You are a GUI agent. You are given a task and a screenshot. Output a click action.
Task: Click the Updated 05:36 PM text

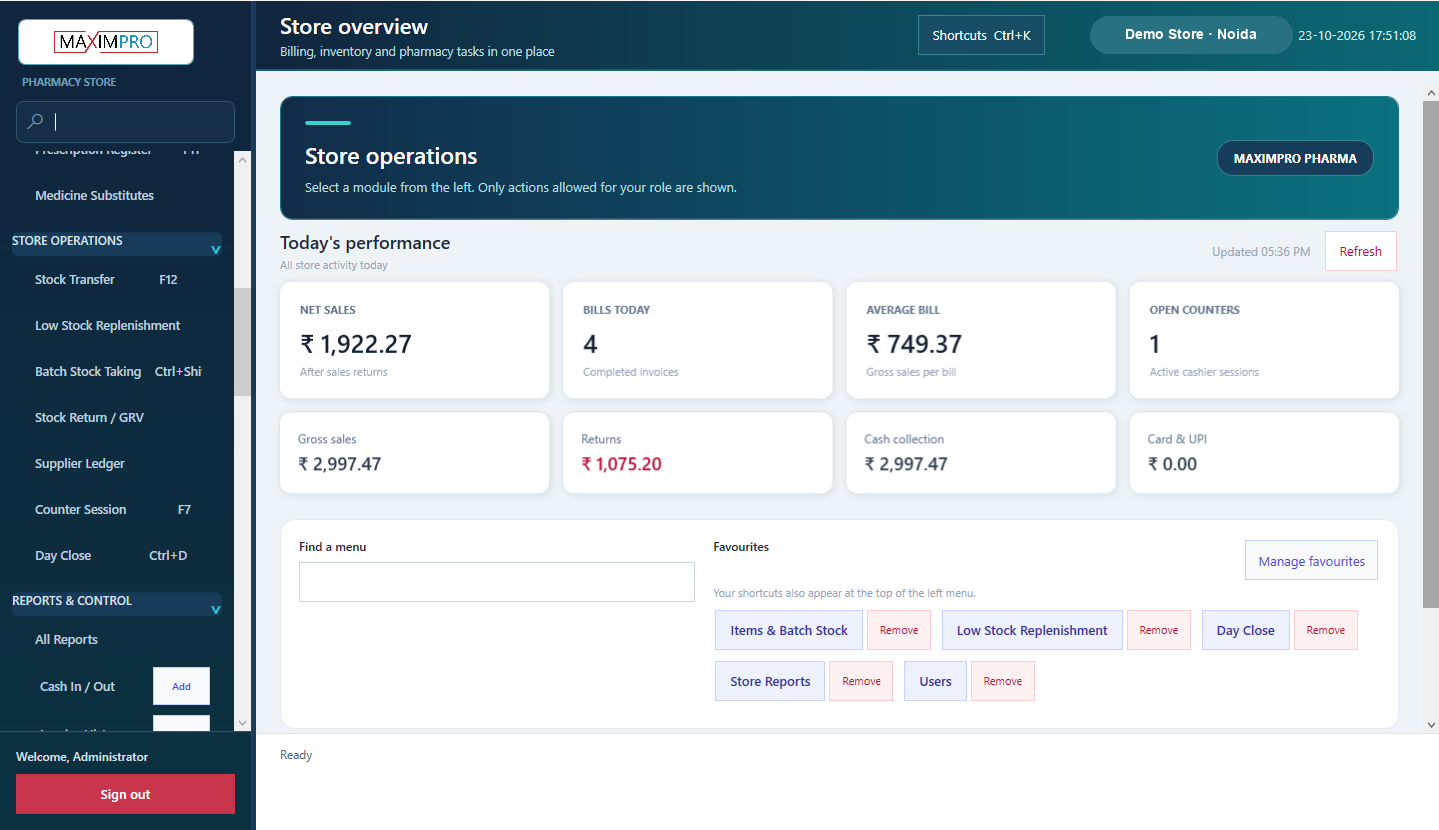pyautogui.click(x=1261, y=252)
